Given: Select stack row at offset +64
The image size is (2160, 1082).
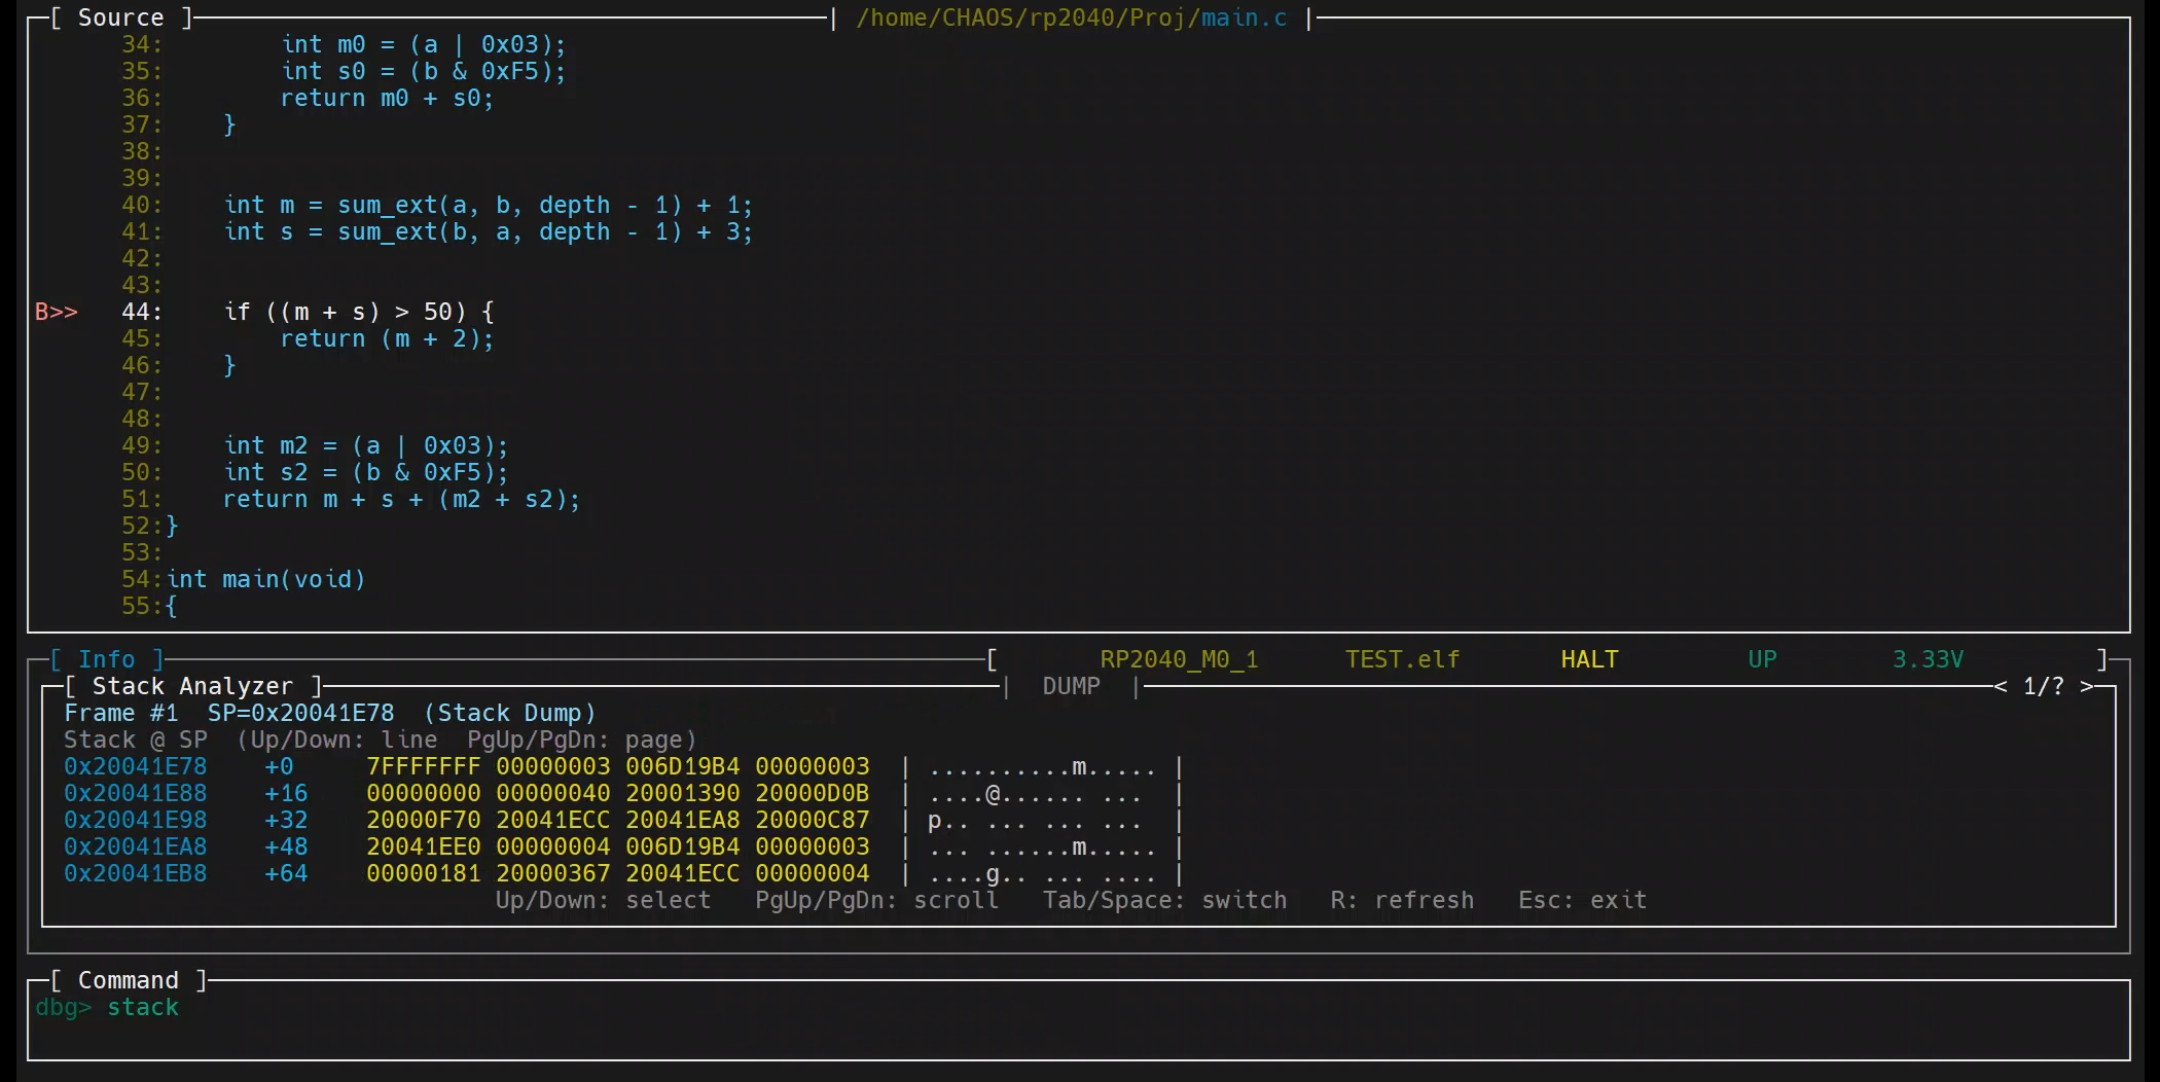Looking at the screenshot, I should click(285, 874).
